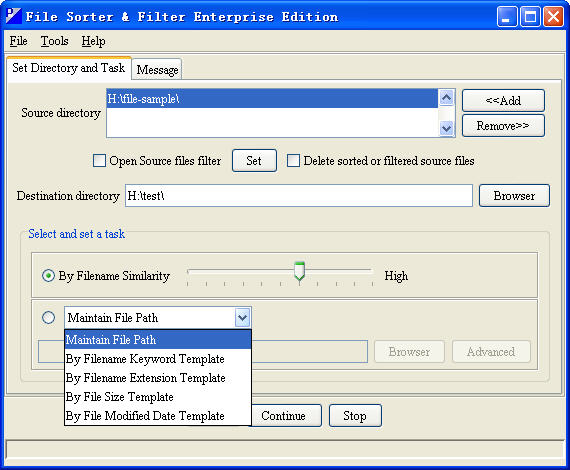Click the source list scroll down arrow

click(x=446, y=128)
